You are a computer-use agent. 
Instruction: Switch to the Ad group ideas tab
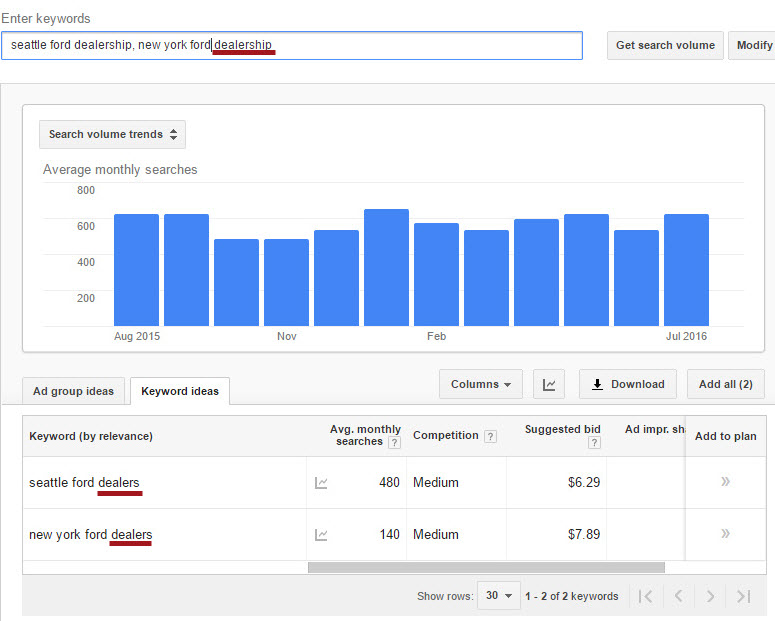73,391
